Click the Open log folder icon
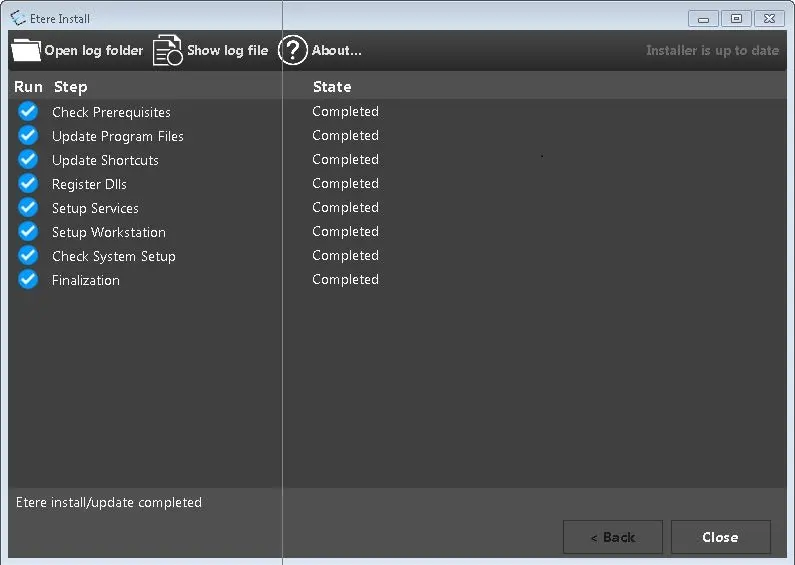Viewport: 795px width, 565px height. click(25, 50)
